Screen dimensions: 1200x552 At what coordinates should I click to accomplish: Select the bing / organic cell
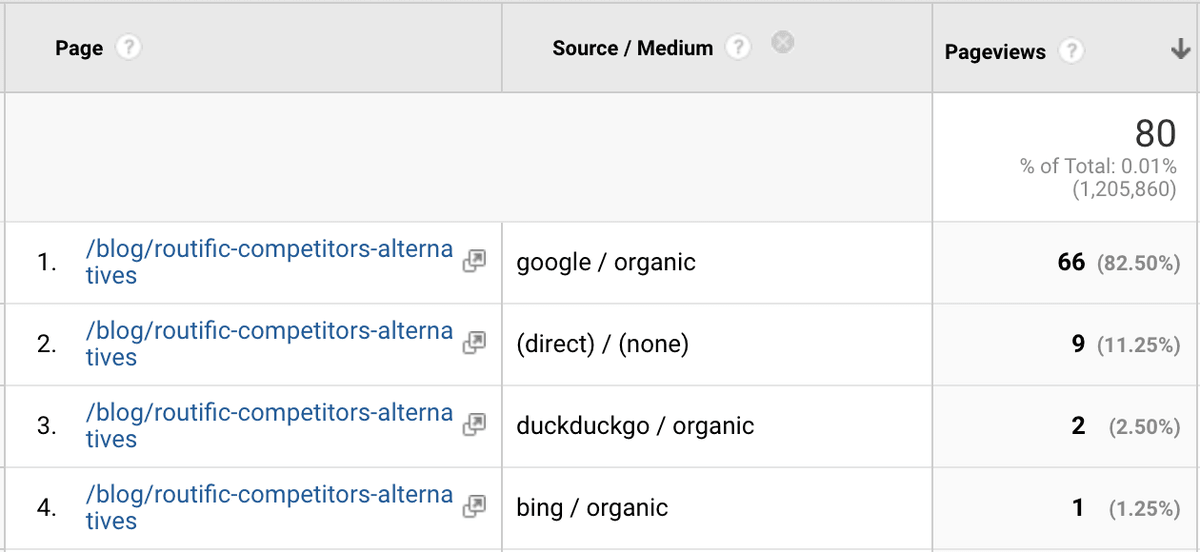pyautogui.click(x=717, y=508)
